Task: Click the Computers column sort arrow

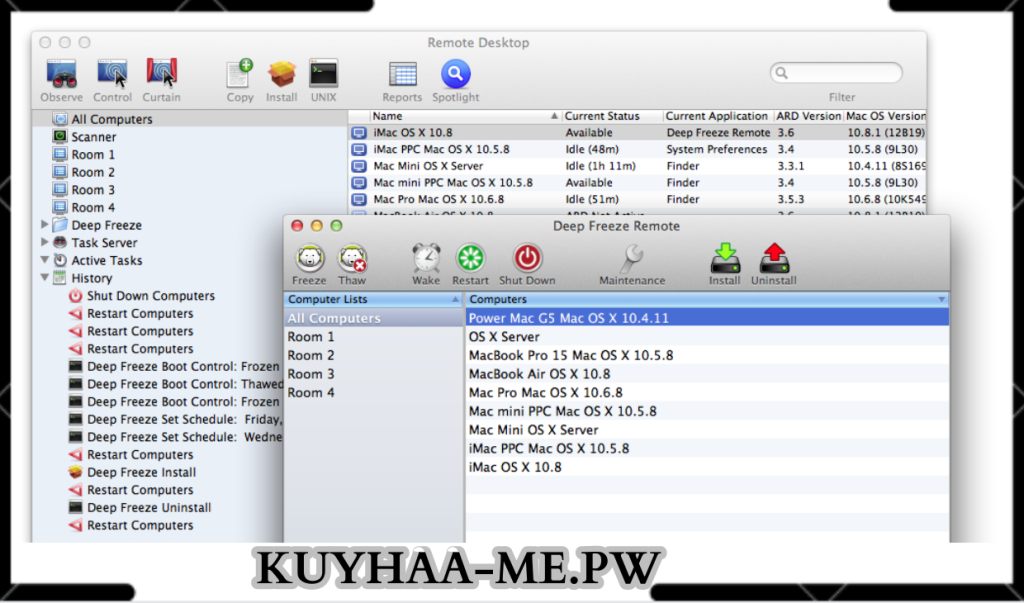Action: pos(941,299)
